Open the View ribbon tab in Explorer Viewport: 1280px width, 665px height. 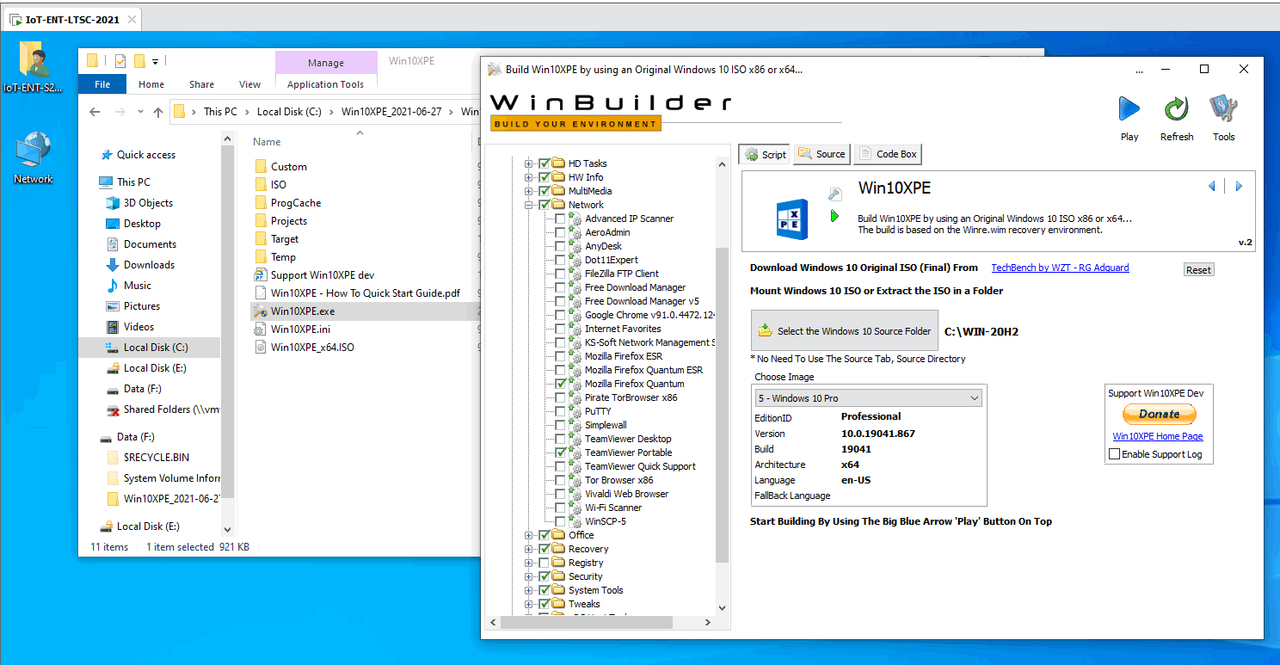[250, 85]
